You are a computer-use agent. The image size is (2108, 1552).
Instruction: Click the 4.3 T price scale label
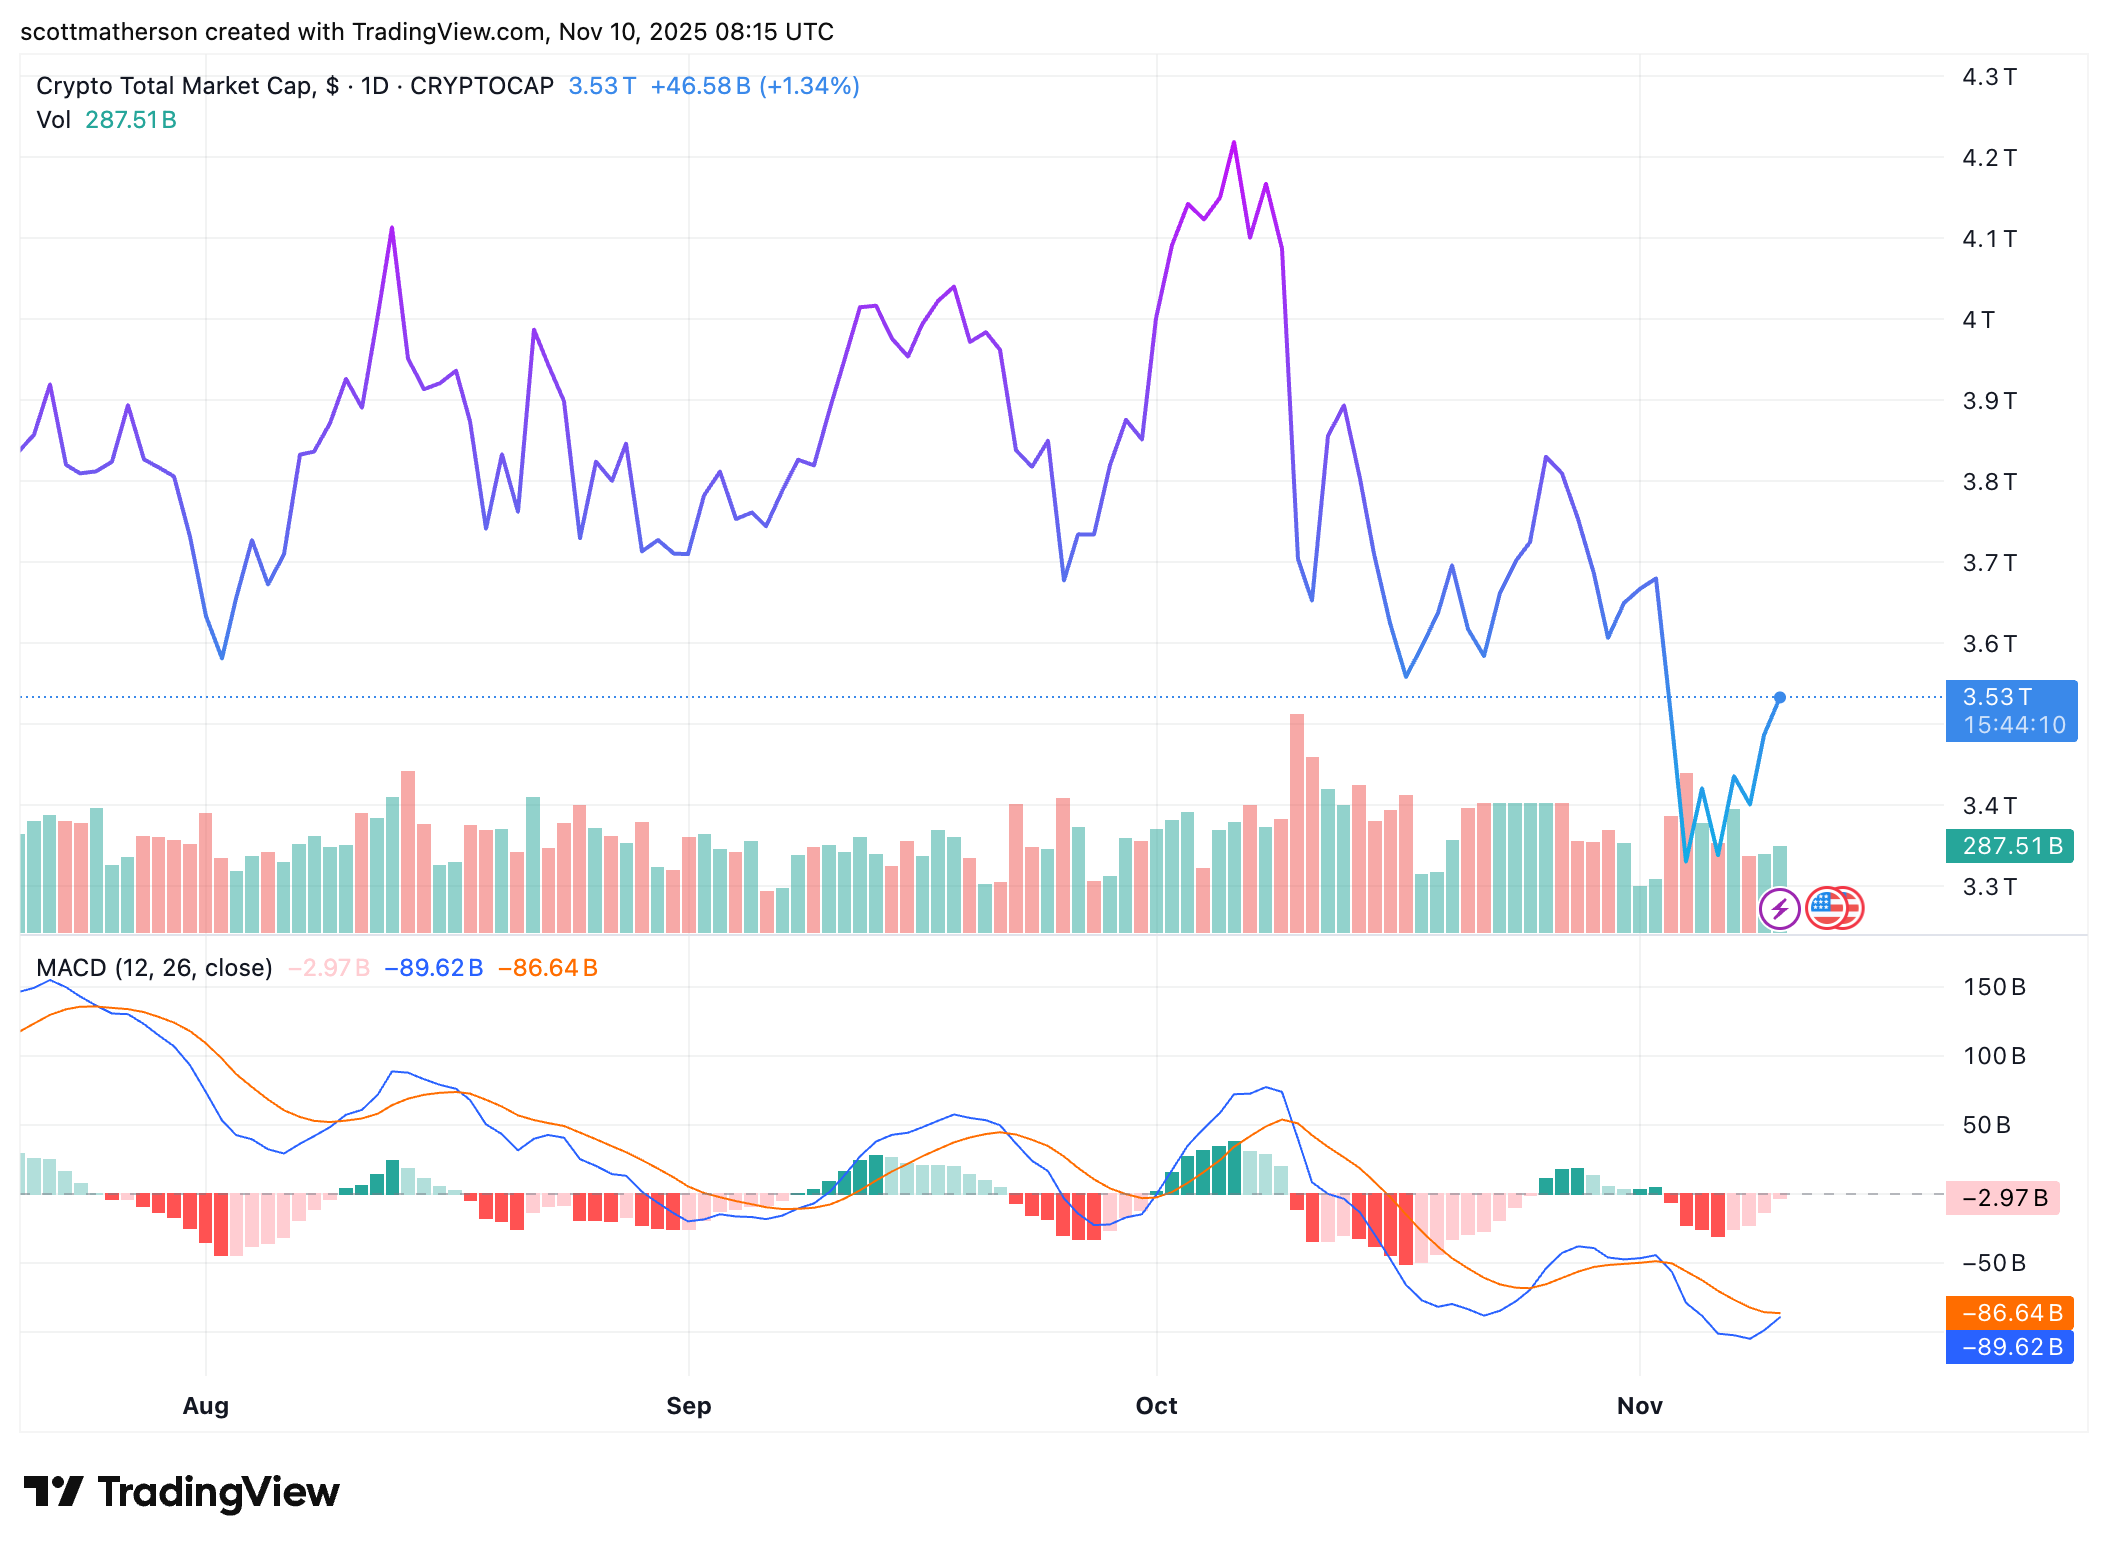click(1989, 77)
